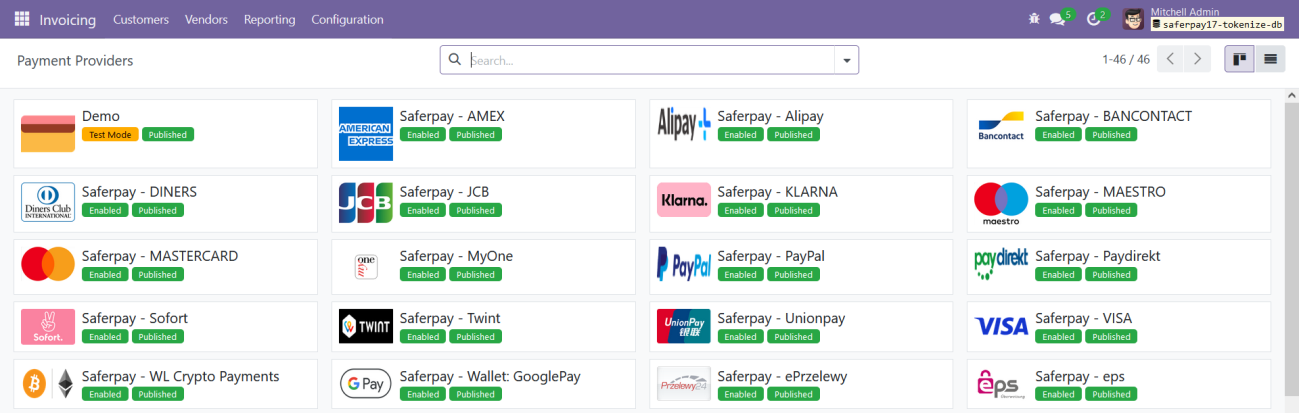Click the PayPal provider logo
The height and width of the screenshot is (413, 1299).
point(684,264)
